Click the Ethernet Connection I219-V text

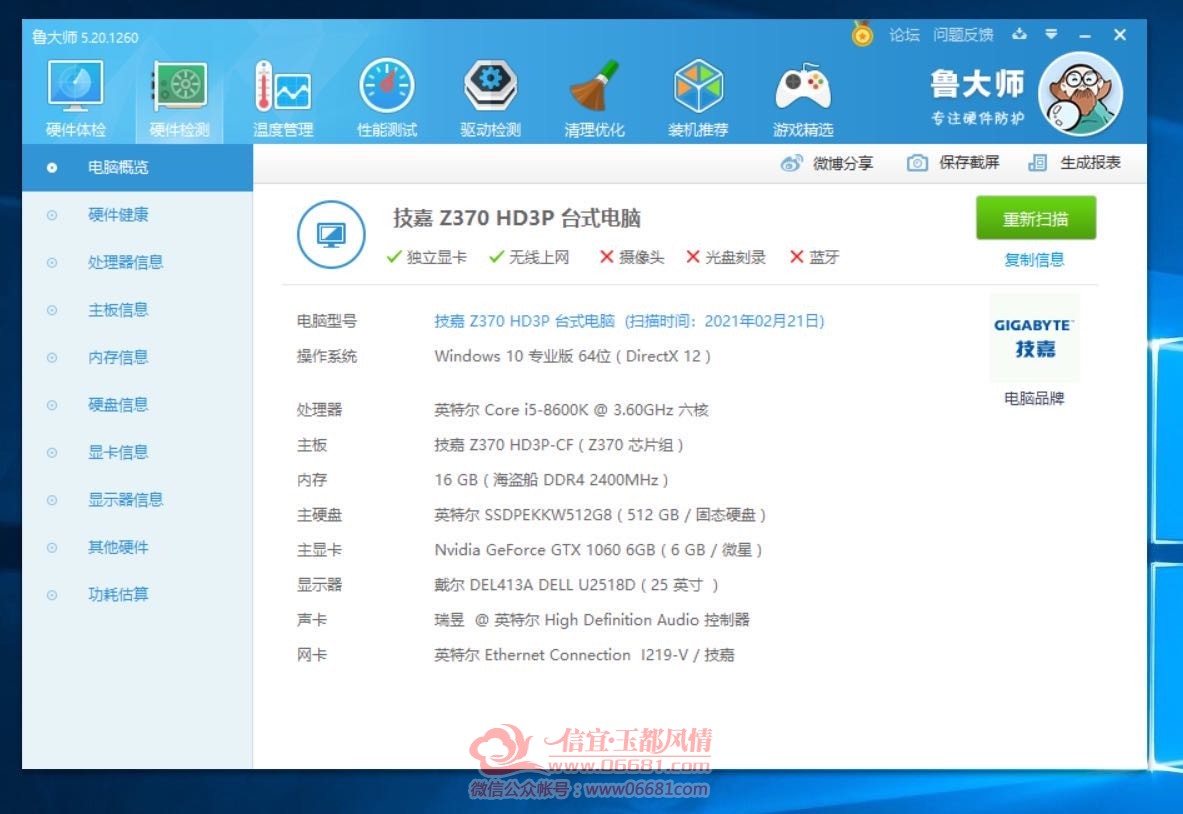pos(584,655)
